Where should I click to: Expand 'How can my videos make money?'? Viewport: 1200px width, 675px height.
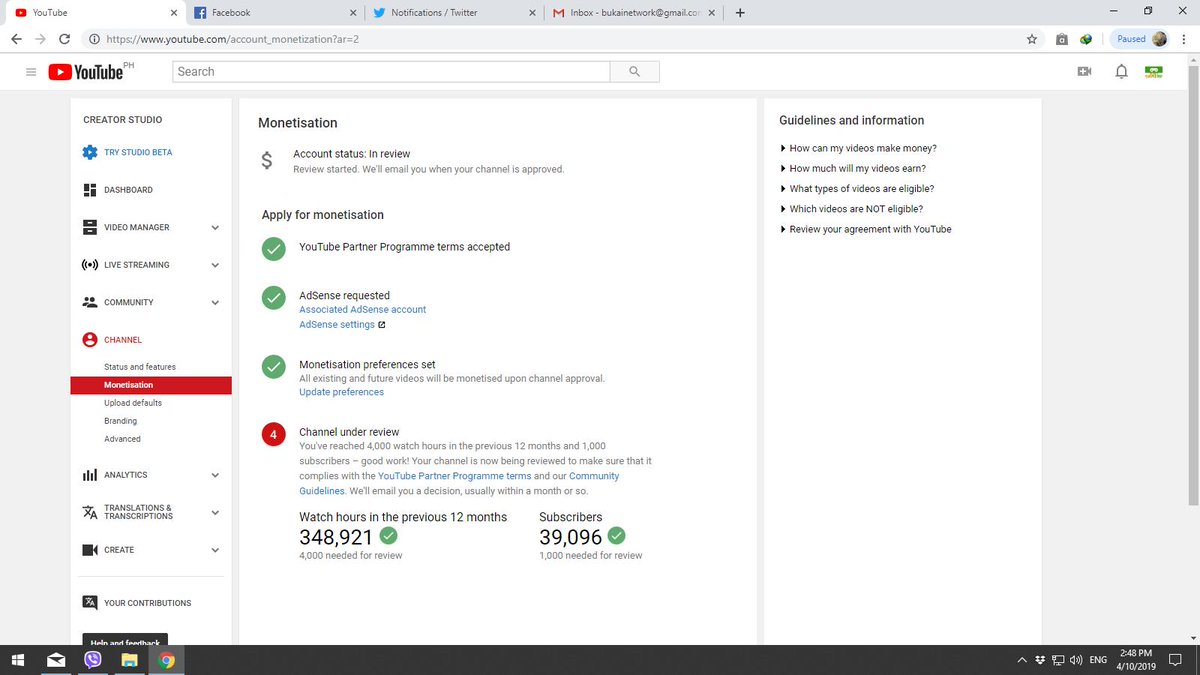click(x=858, y=148)
